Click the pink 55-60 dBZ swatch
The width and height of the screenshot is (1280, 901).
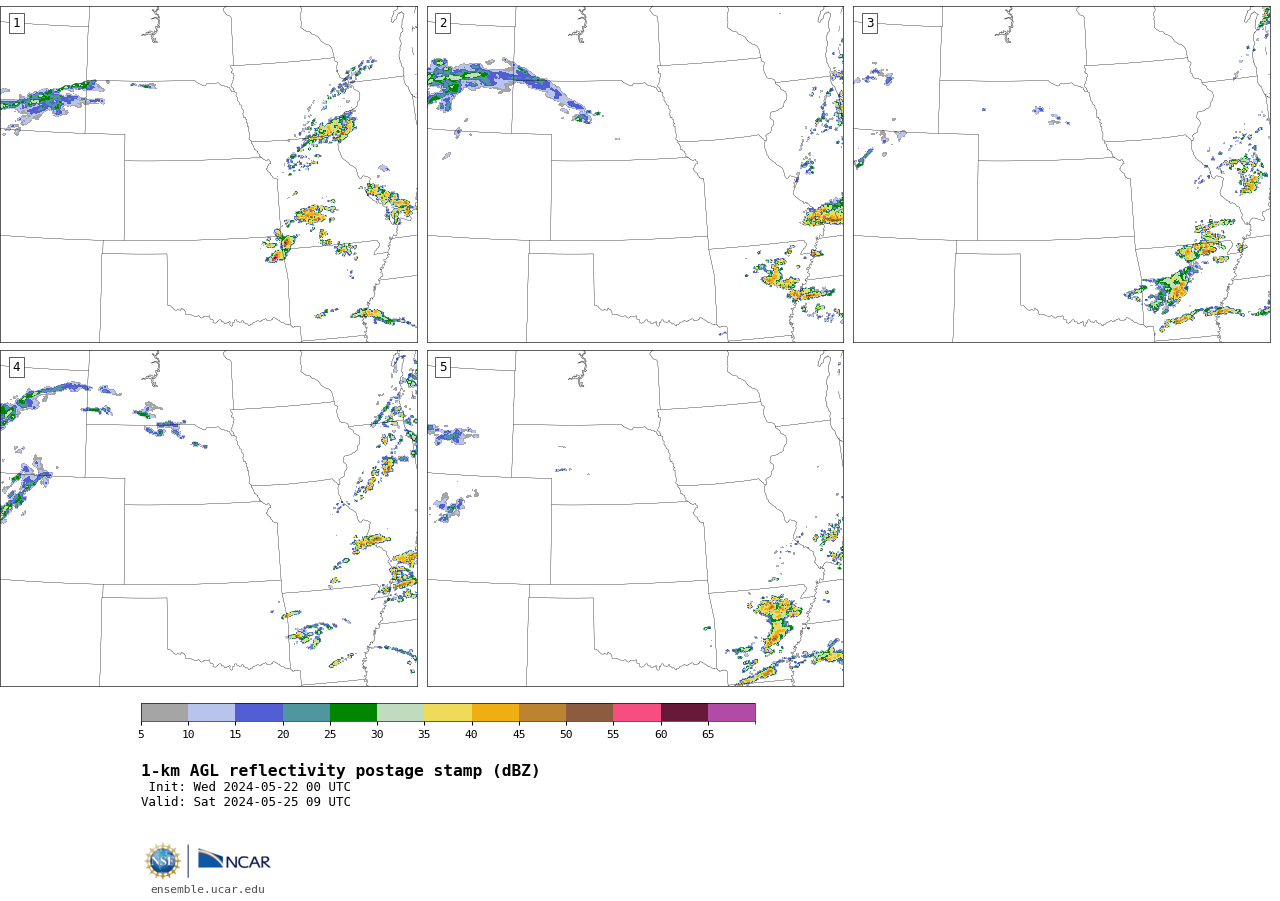coord(637,713)
